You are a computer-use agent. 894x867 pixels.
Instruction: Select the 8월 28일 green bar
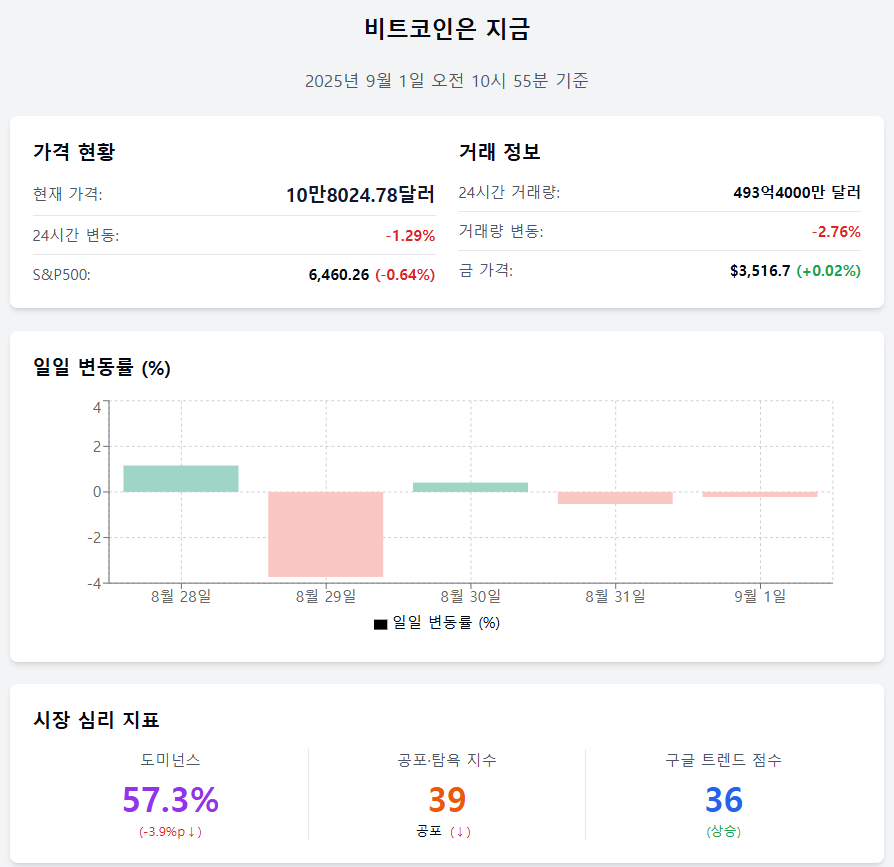click(x=181, y=479)
